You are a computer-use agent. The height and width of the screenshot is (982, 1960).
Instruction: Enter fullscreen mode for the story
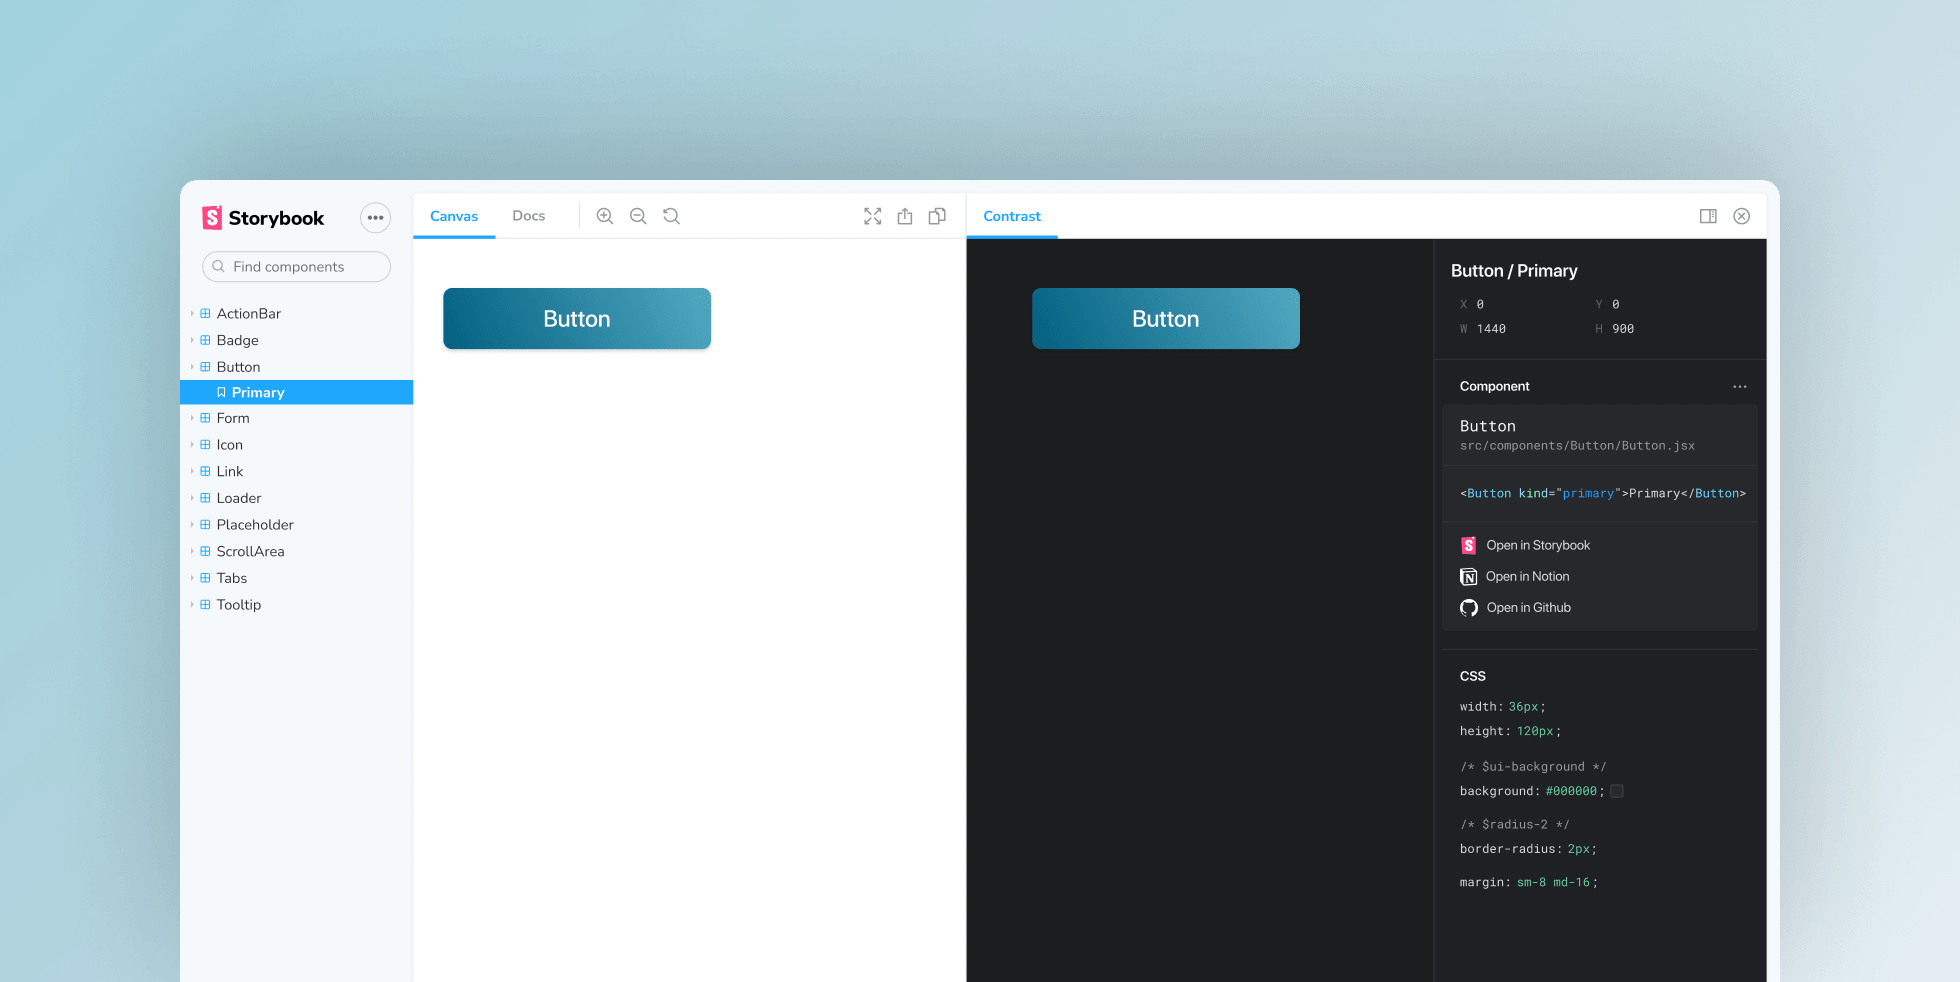(x=872, y=216)
